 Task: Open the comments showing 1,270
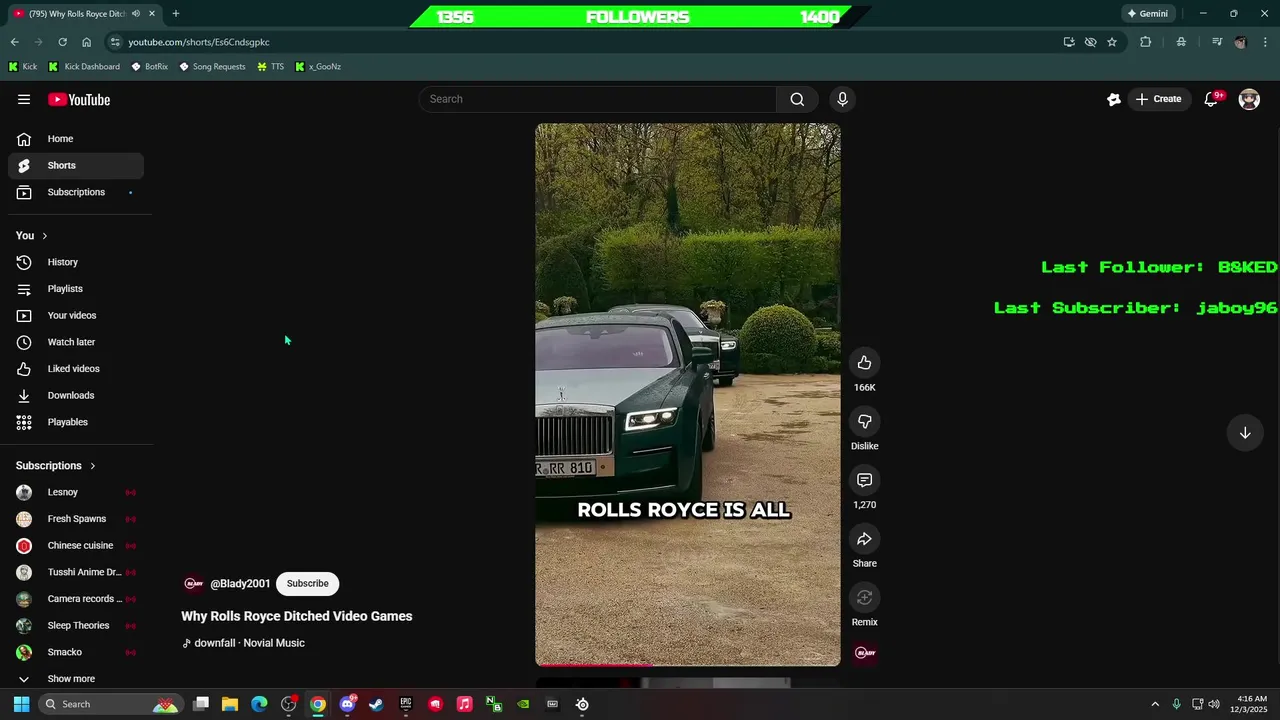click(x=864, y=481)
